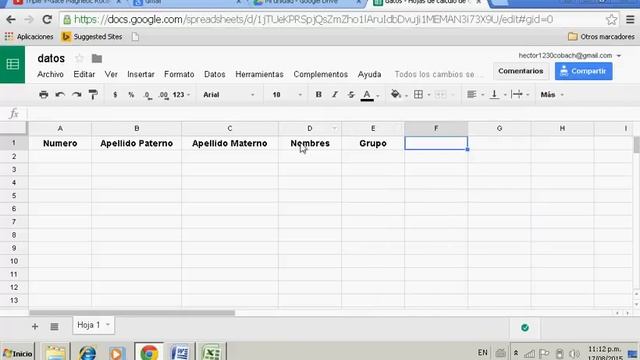Open more number formats 123 dropdown
Image resolution: width=640 pixels, height=360 pixels.
point(182,95)
